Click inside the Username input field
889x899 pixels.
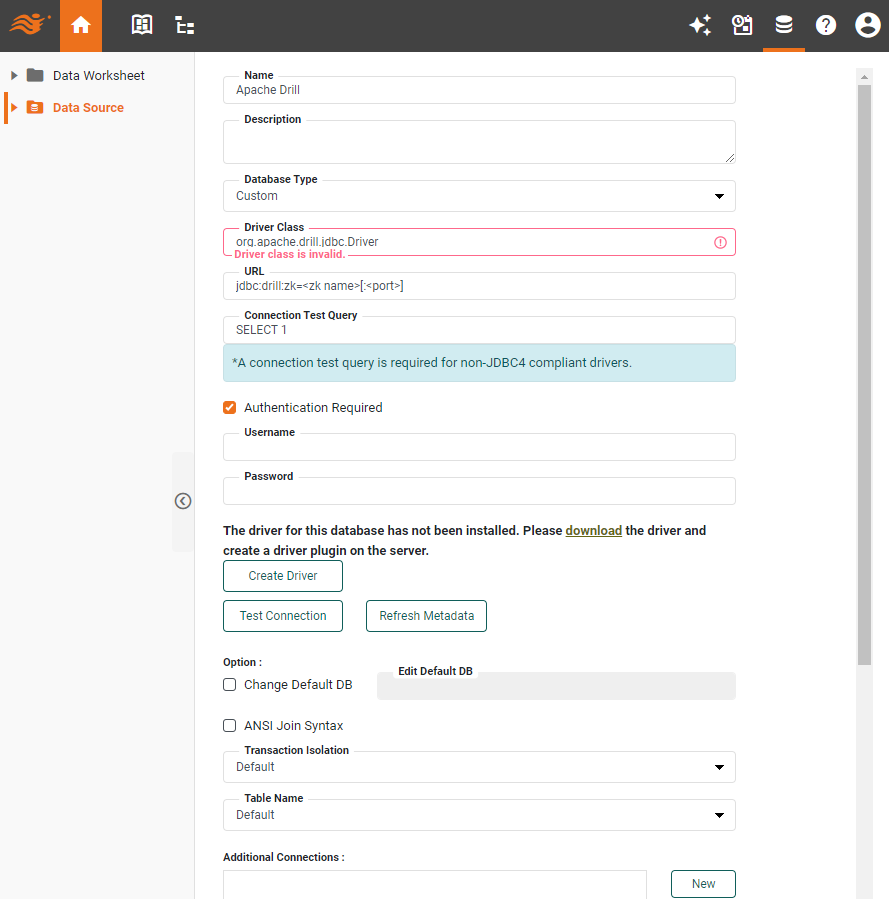pyautogui.click(x=478, y=446)
